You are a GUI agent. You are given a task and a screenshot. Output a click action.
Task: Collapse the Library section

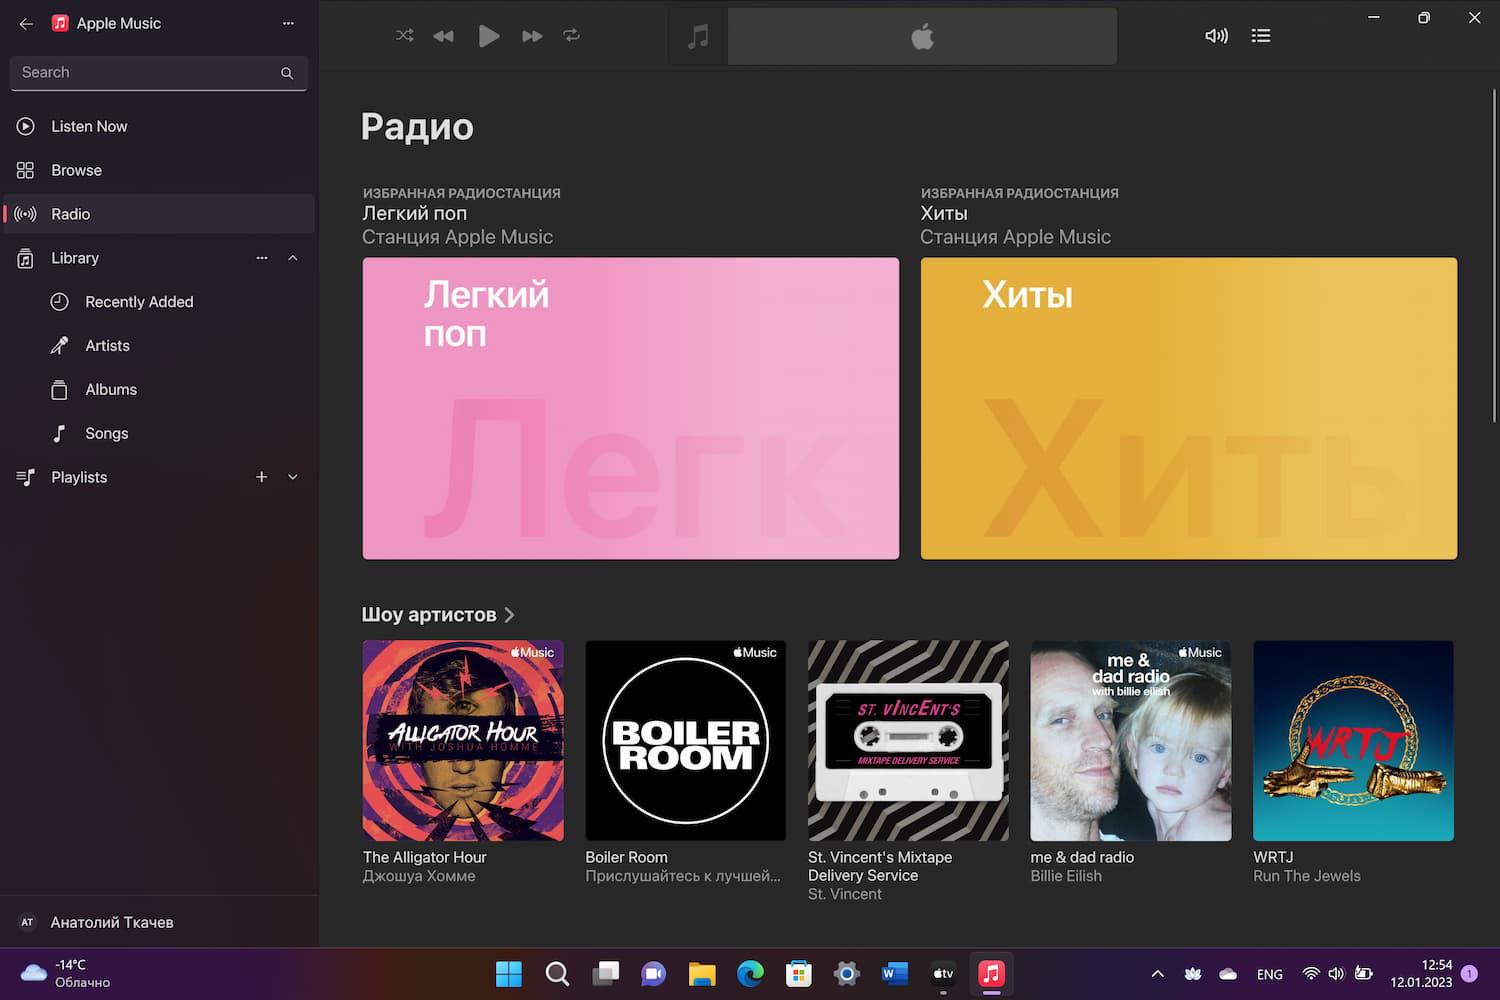293,258
